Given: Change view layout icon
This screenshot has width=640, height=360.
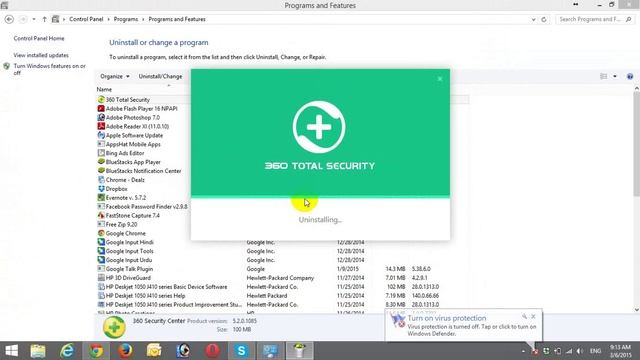Looking at the screenshot, I should coord(604,76).
